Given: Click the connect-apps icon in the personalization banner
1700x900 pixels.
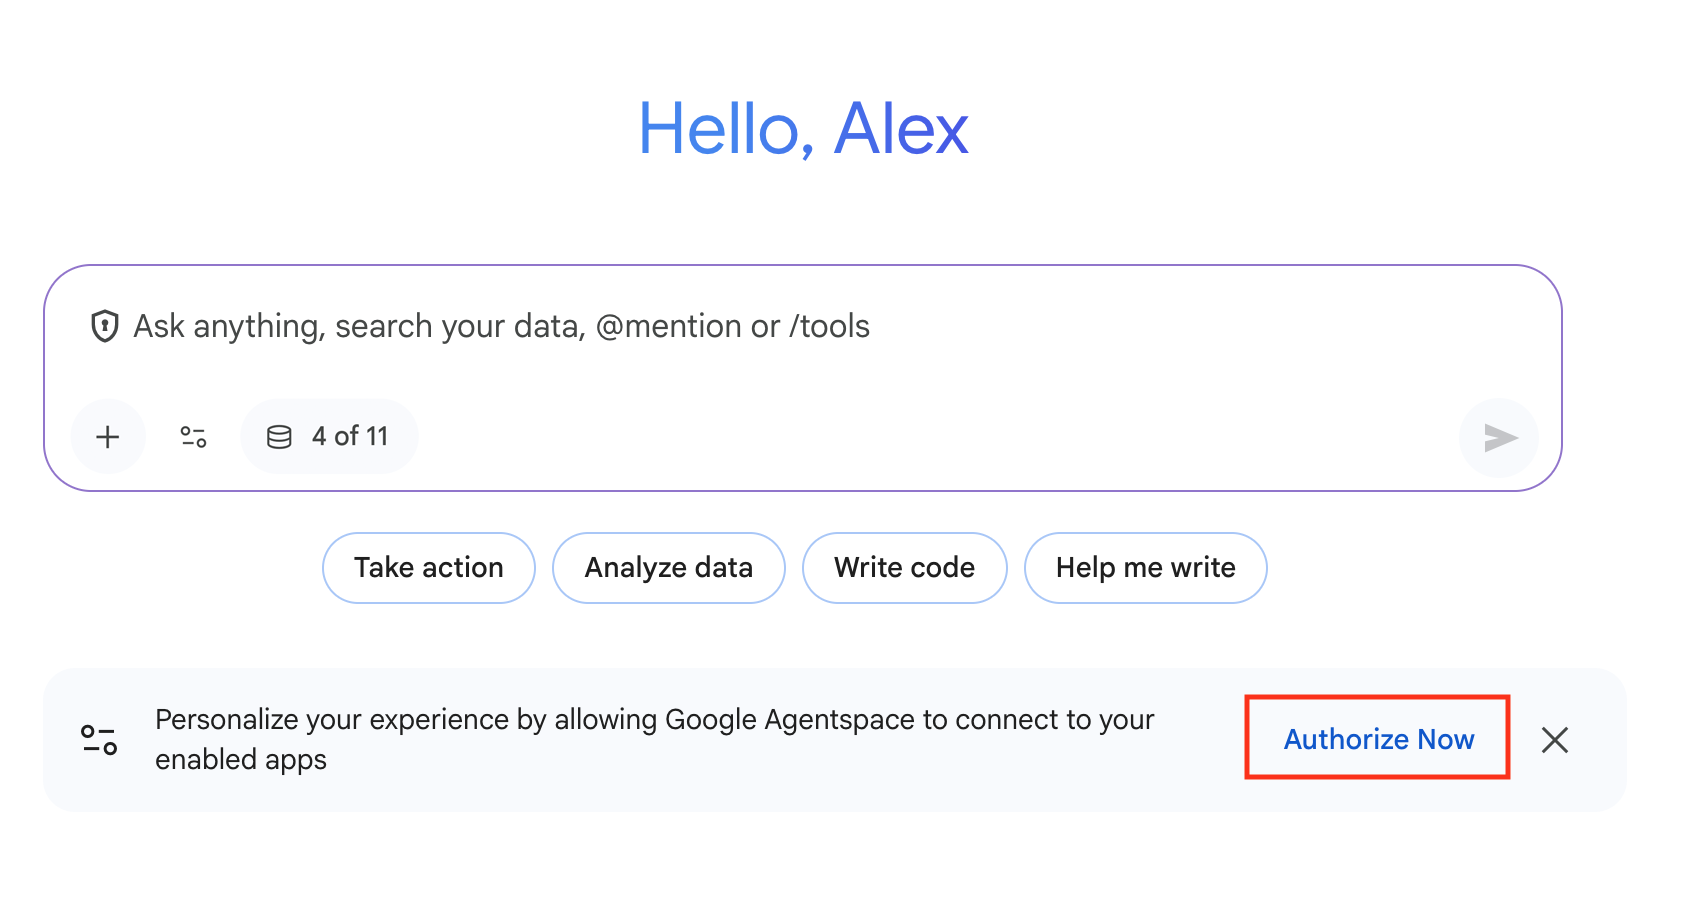Looking at the screenshot, I should [x=97, y=738].
